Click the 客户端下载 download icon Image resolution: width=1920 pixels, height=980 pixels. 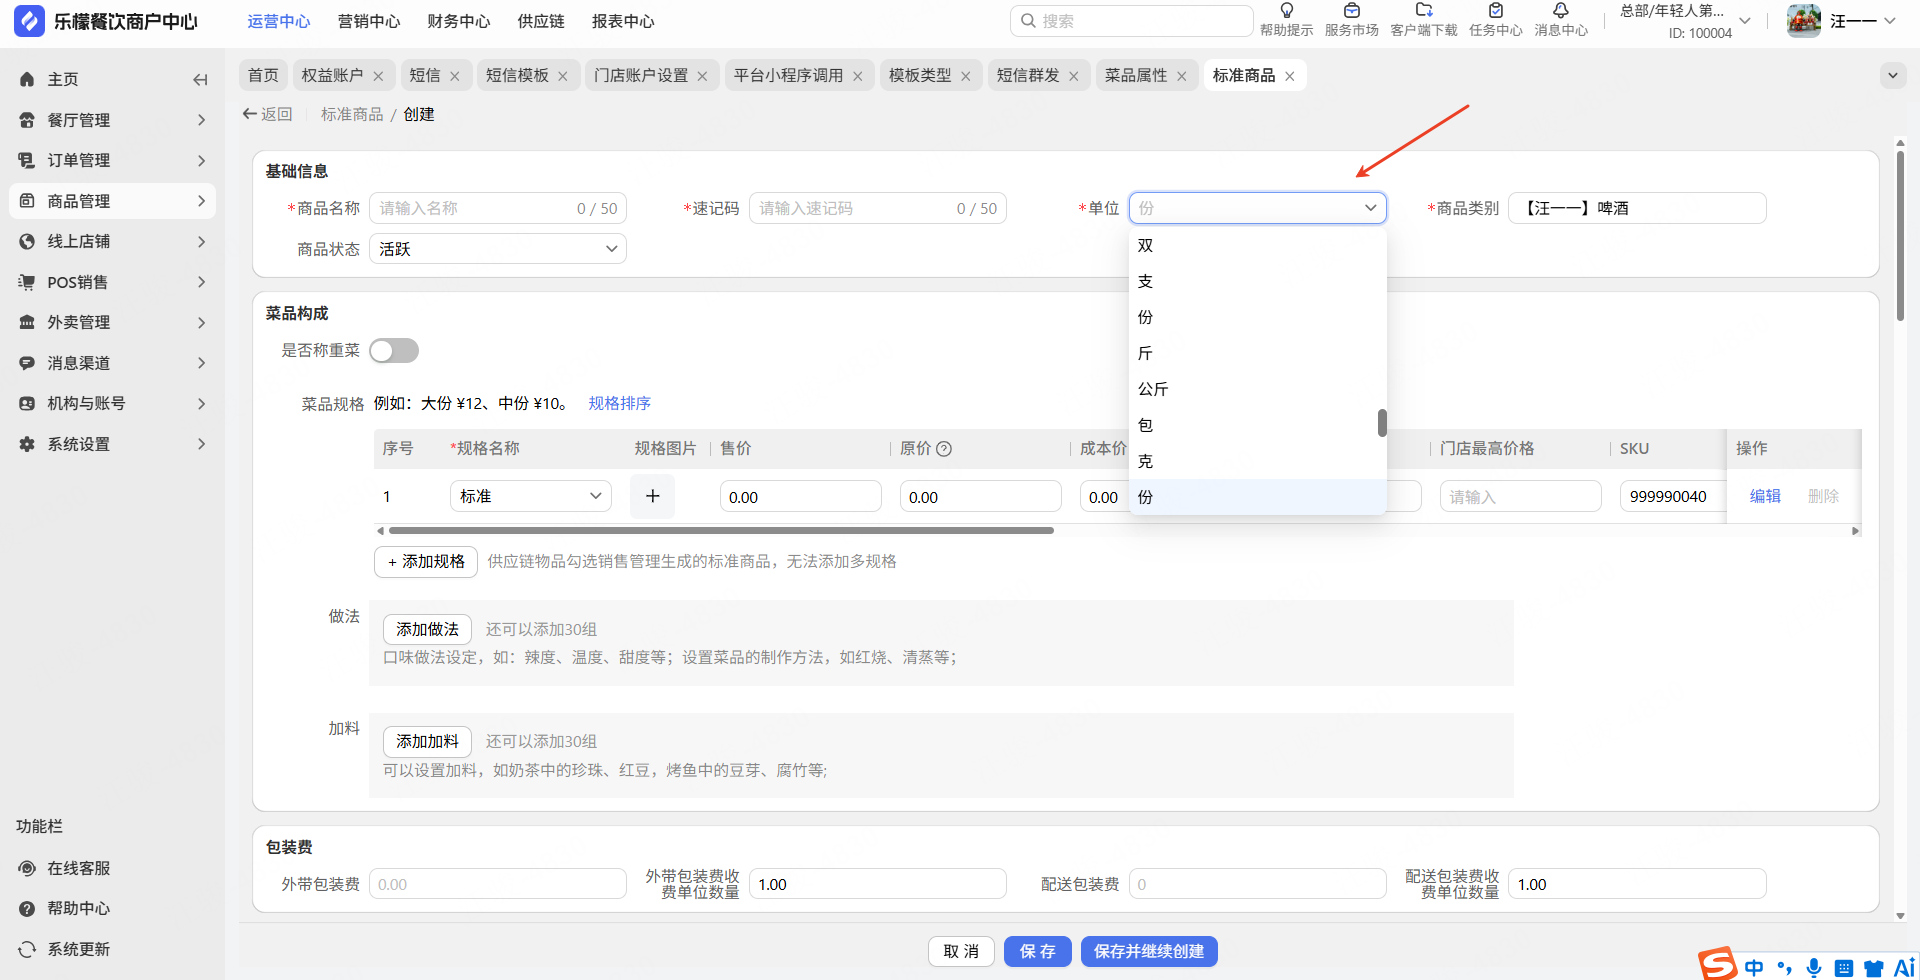pyautogui.click(x=1423, y=11)
